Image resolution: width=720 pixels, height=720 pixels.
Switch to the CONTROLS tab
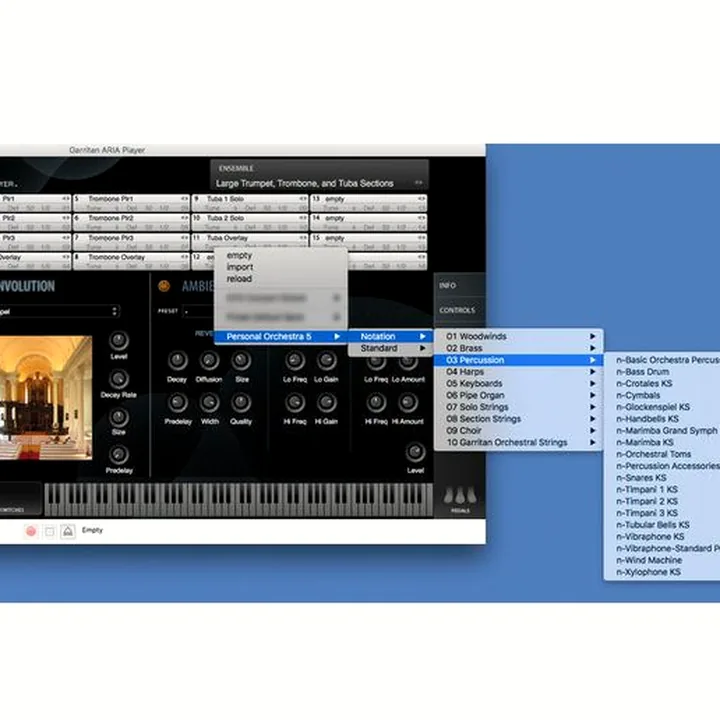pos(460,310)
